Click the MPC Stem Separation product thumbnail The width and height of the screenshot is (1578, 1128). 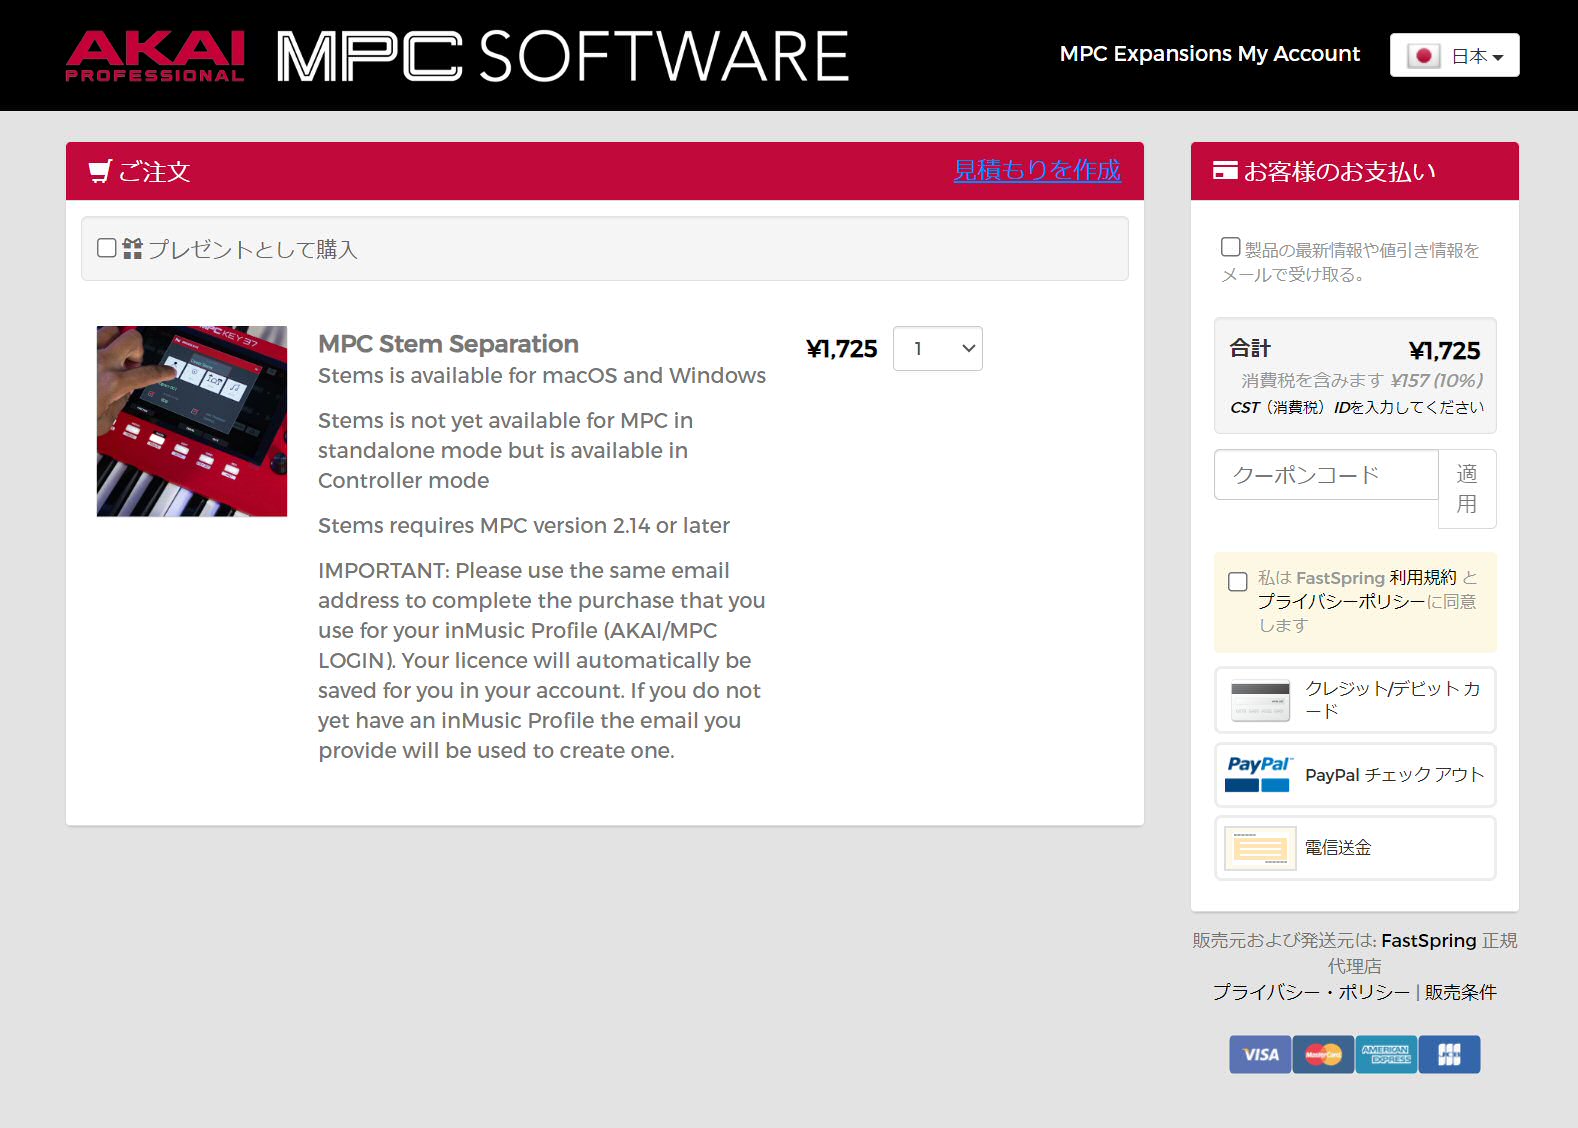tap(192, 421)
